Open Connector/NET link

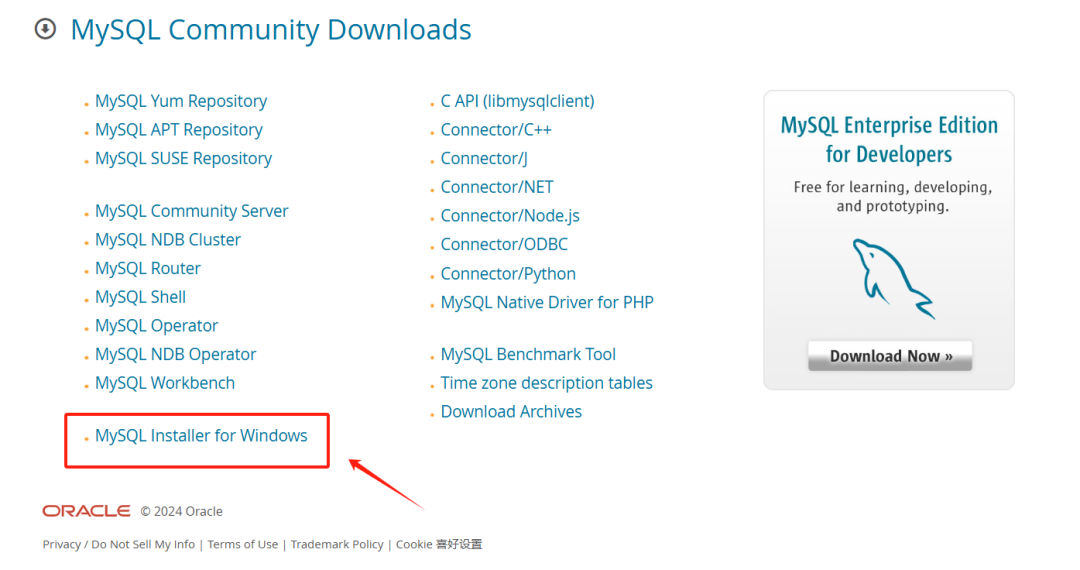[x=497, y=187]
